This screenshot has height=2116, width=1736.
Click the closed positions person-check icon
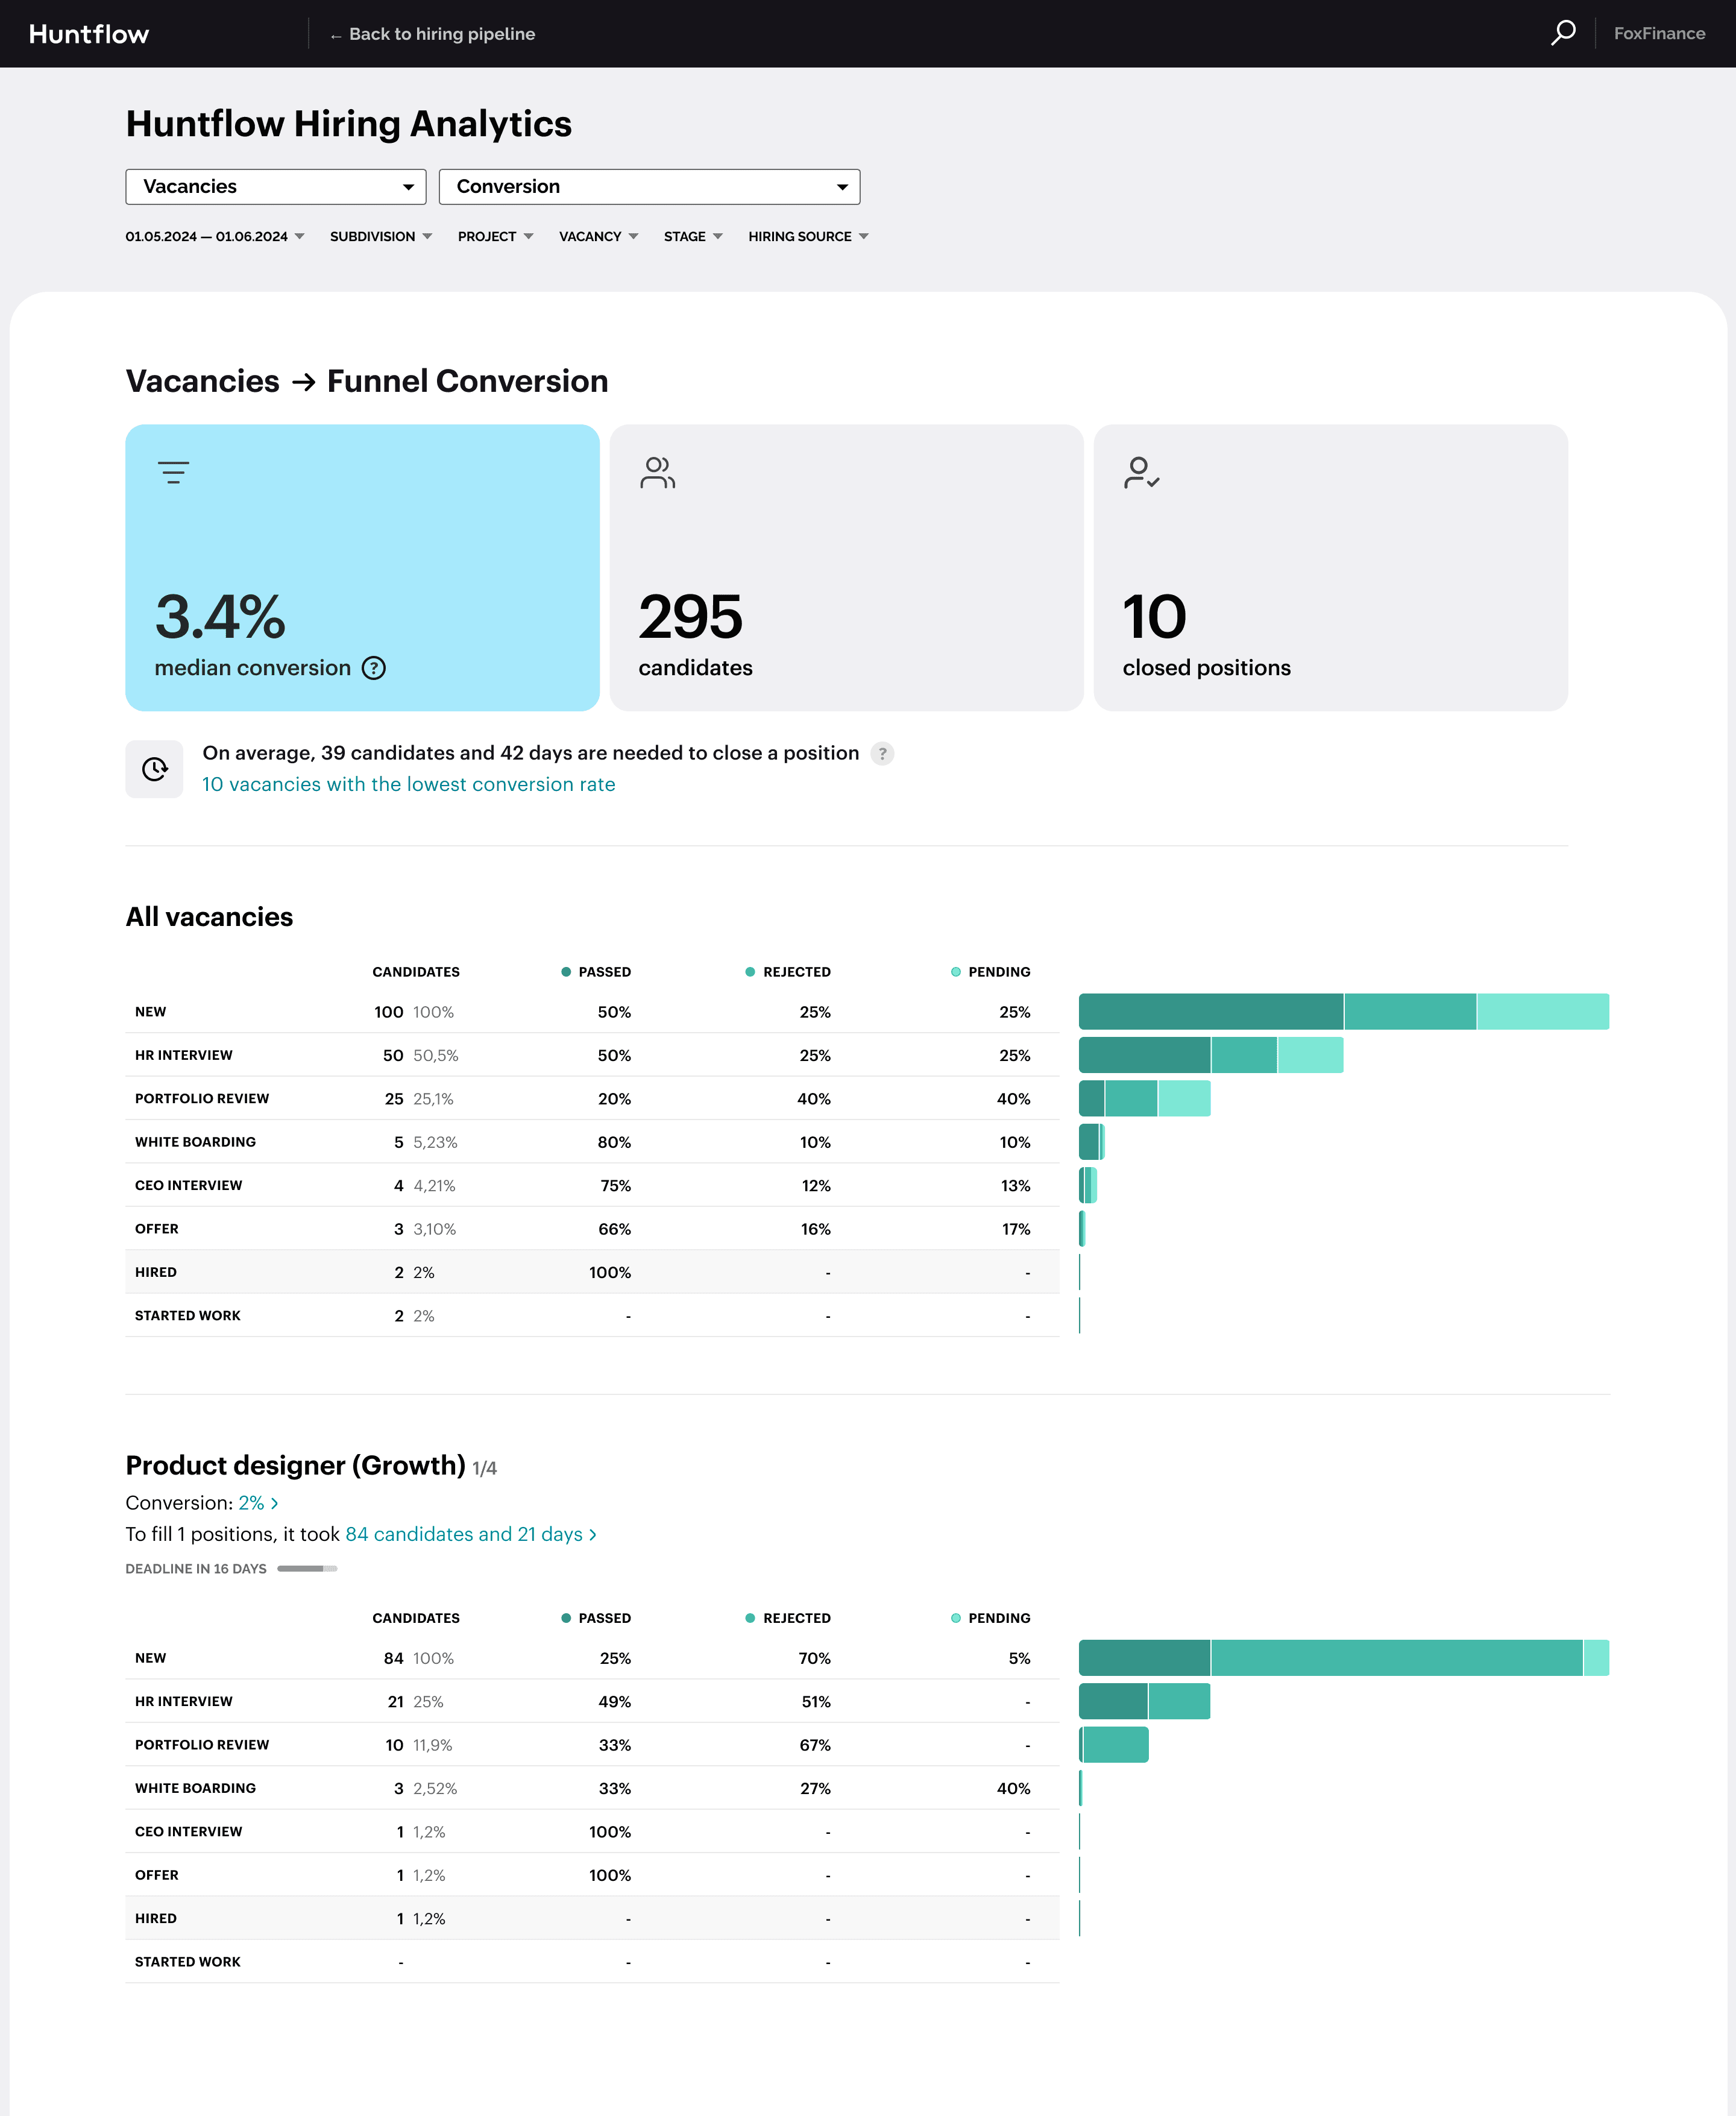click(x=1141, y=472)
